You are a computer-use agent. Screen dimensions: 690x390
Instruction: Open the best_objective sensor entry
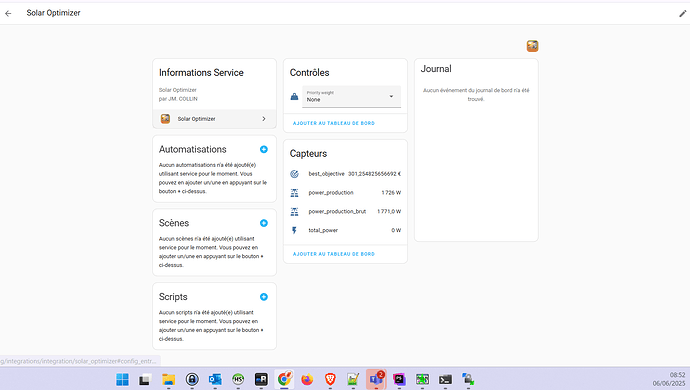tap(345, 174)
